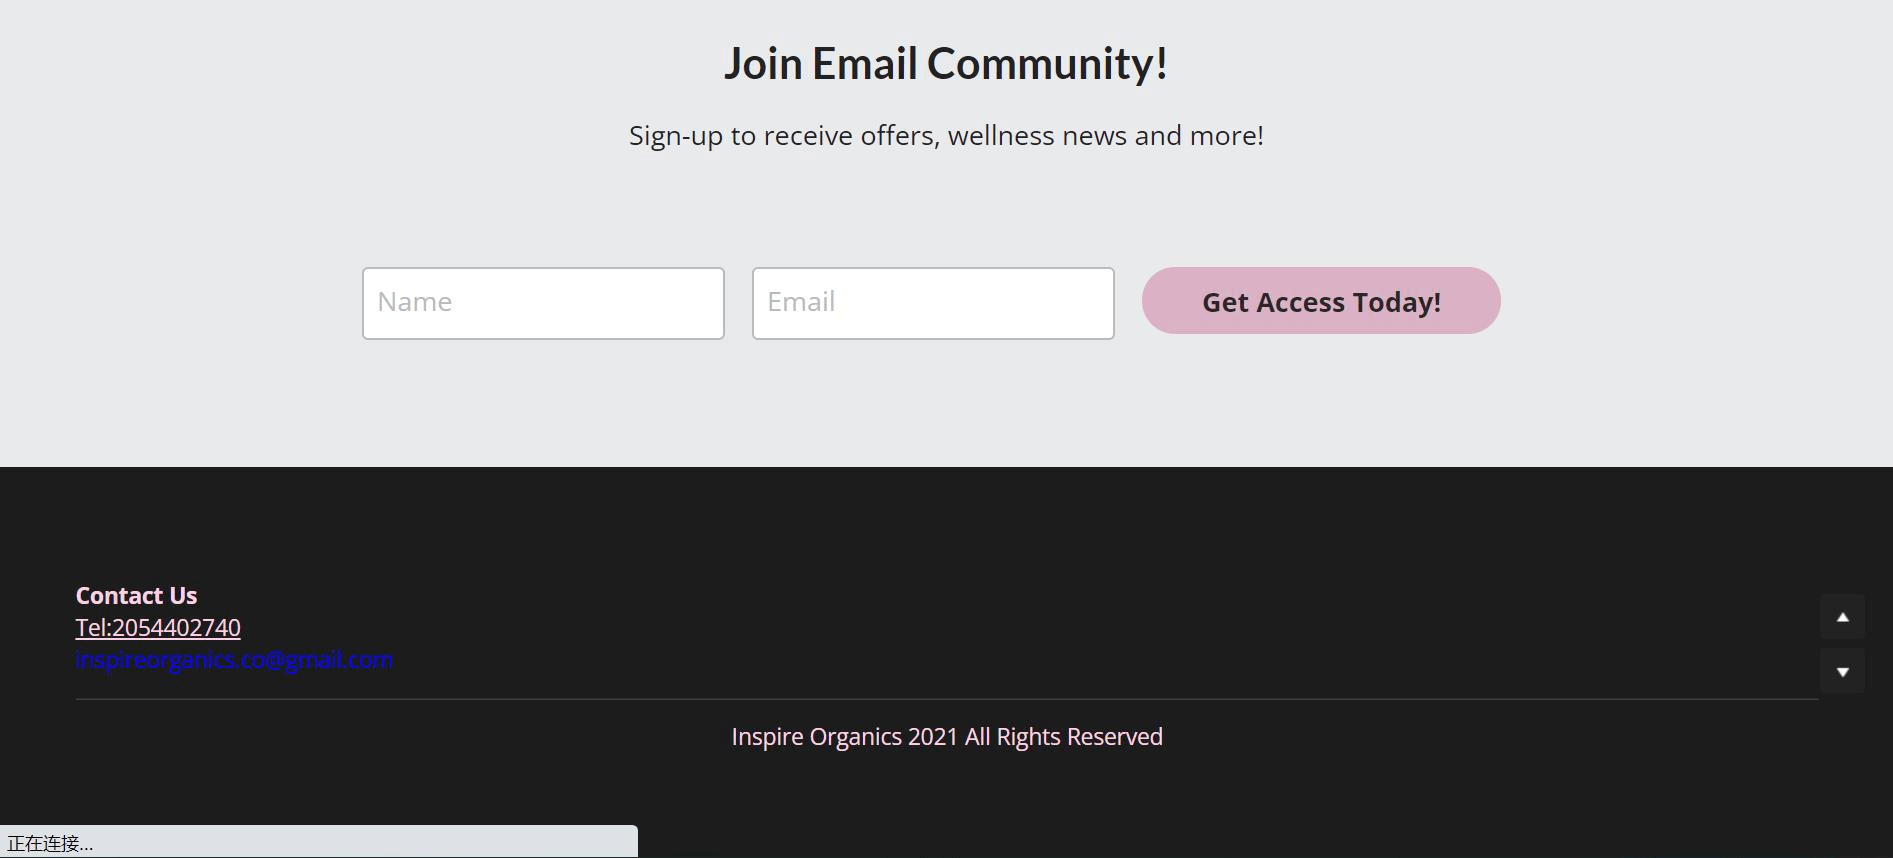This screenshot has width=1893, height=858.
Task: Click the Inspire Organics 2021 copyright text
Action: [x=946, y=737]
